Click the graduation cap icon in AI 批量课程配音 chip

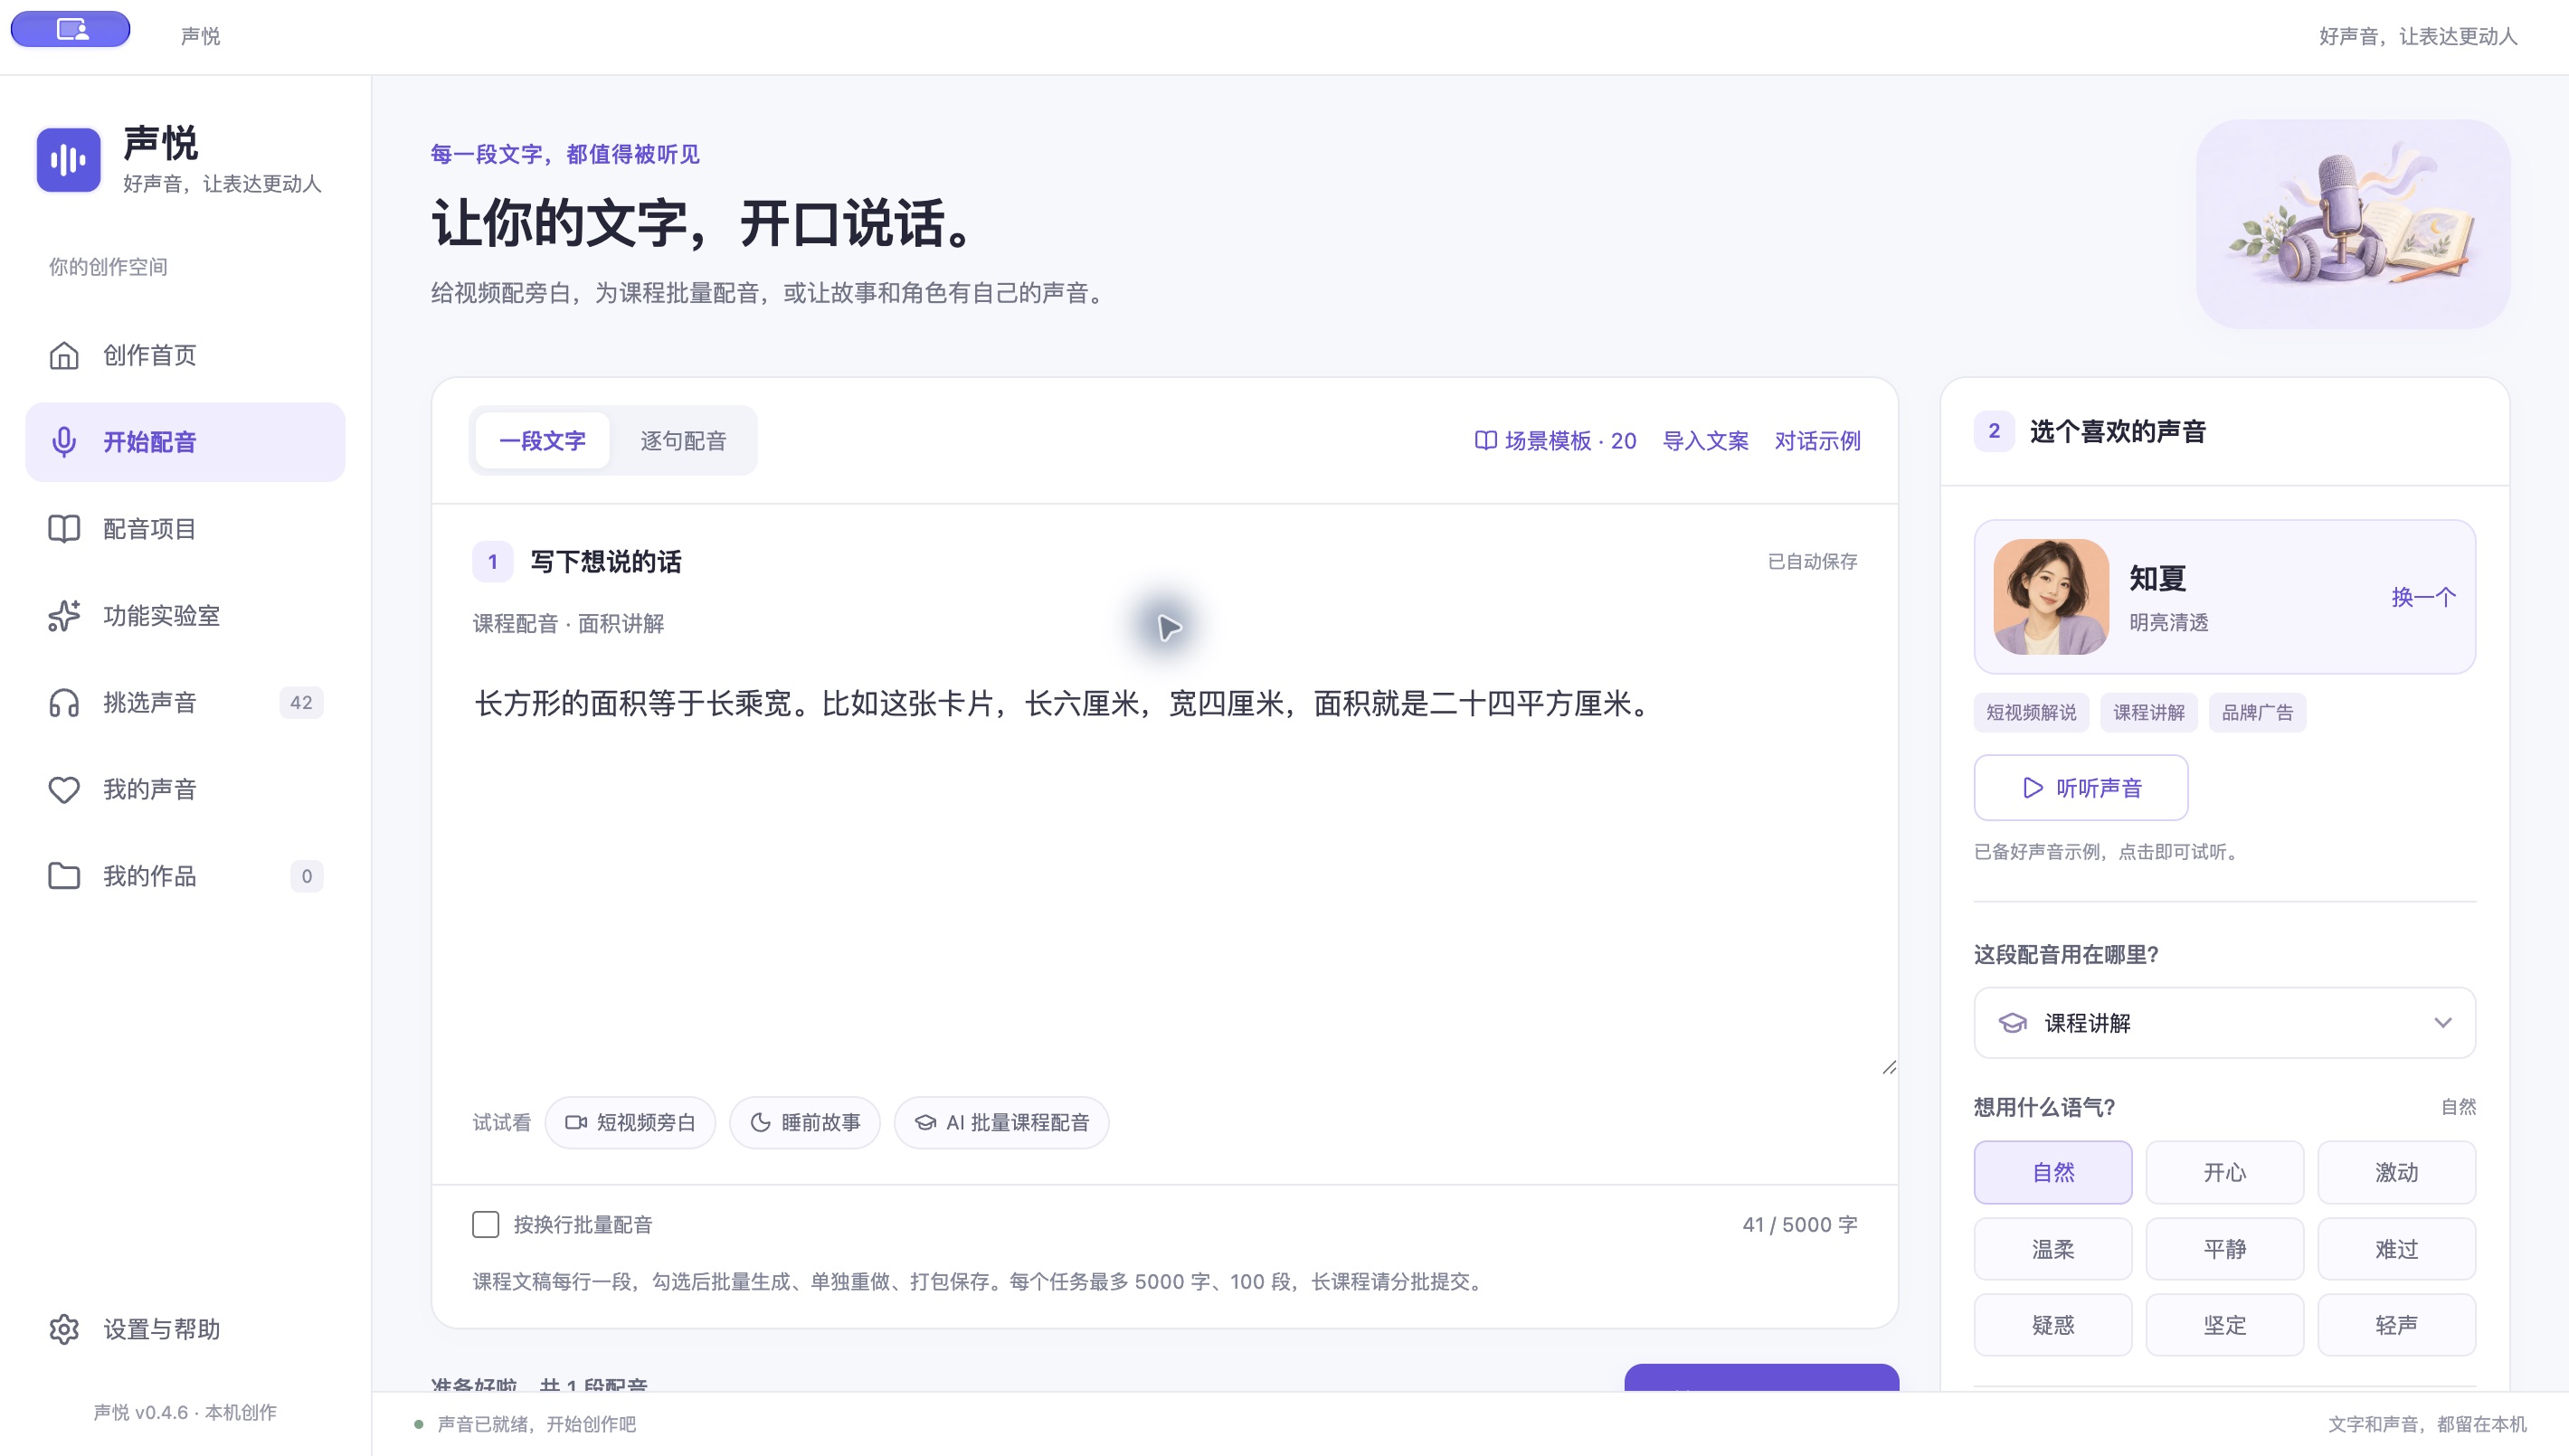(x=925, y=1122)
